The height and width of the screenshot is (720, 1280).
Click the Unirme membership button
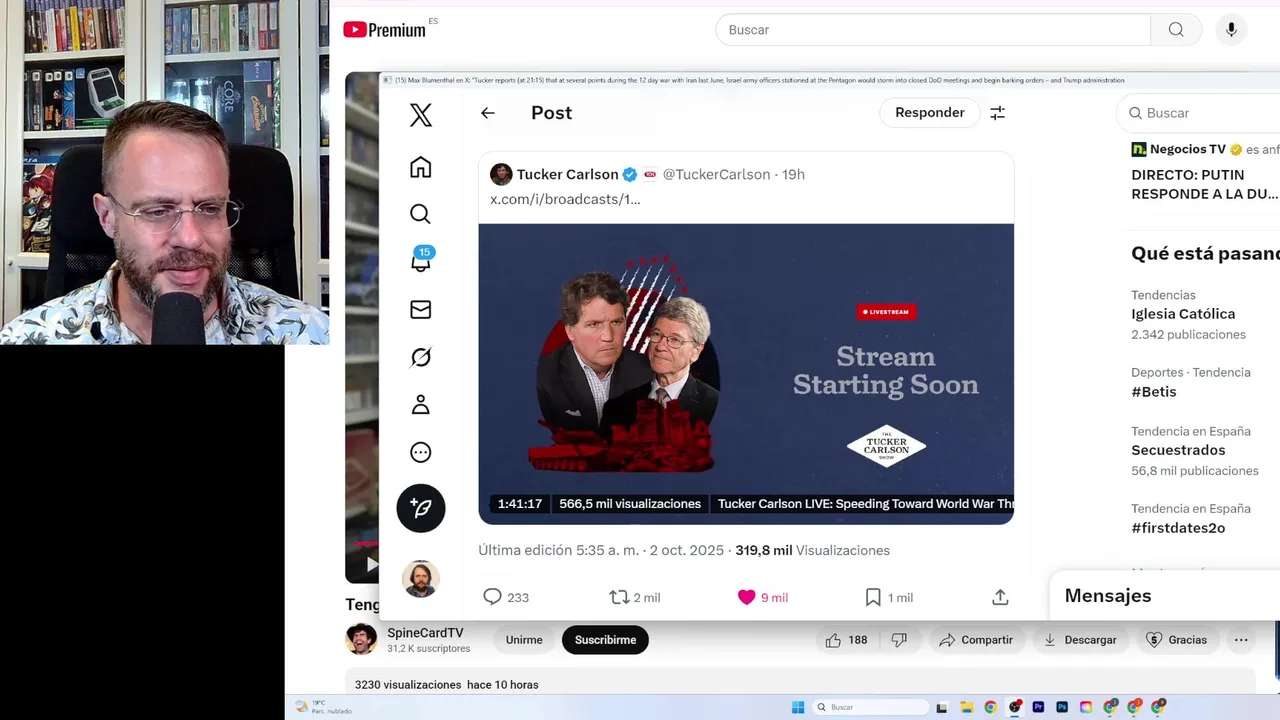coord(524,640)
